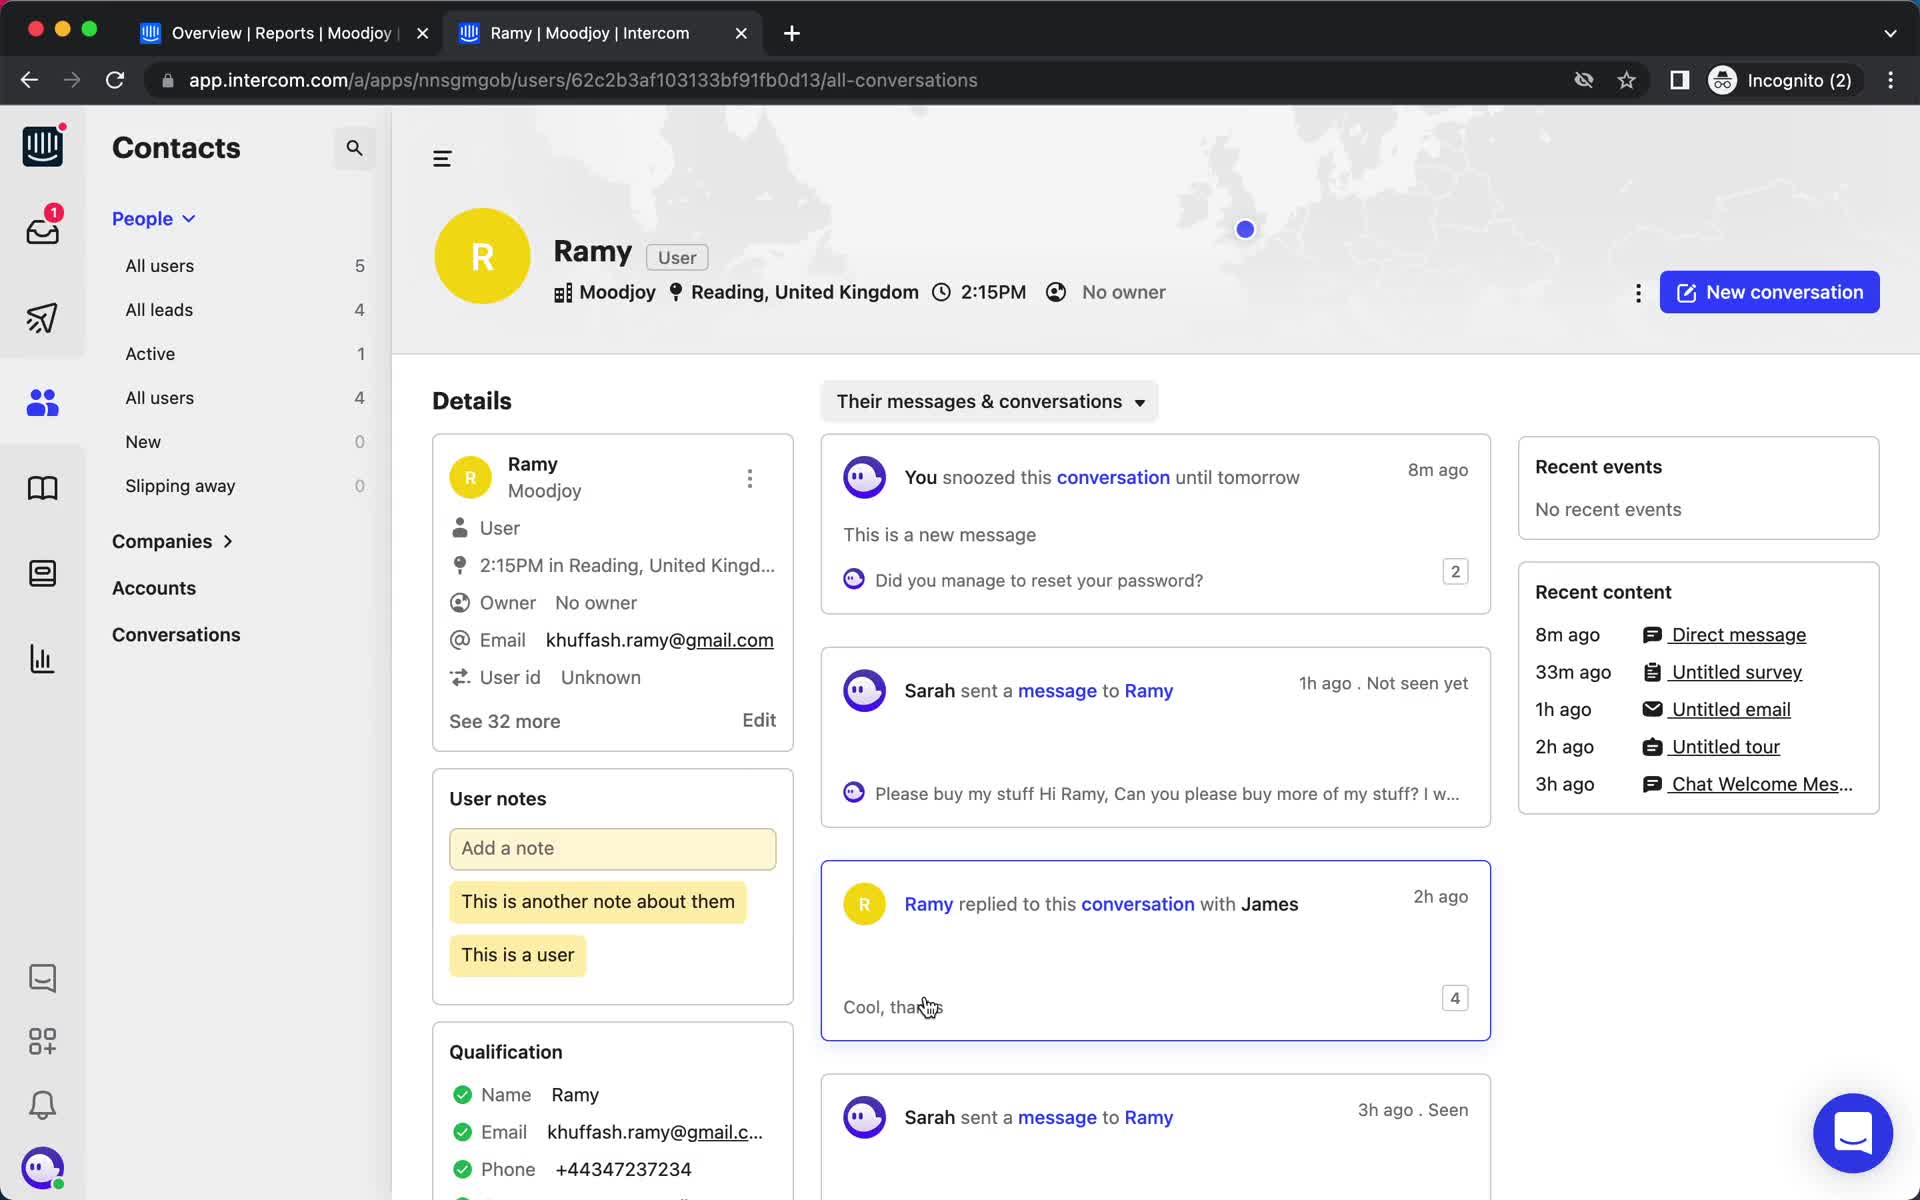Click the 'This is a user' note
Viewport: 1920px width, 1200px height.
click(517, 955)
